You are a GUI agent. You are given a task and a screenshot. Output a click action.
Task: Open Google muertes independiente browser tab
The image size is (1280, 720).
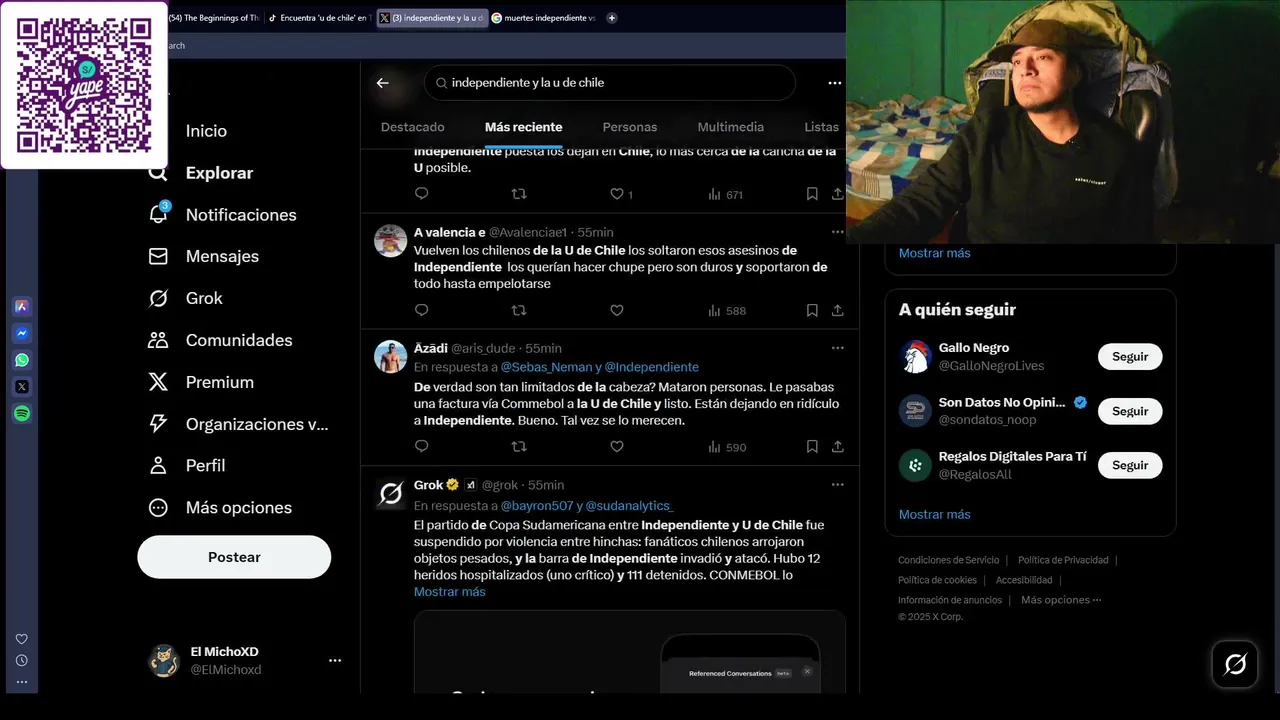(x=545, y=18)
